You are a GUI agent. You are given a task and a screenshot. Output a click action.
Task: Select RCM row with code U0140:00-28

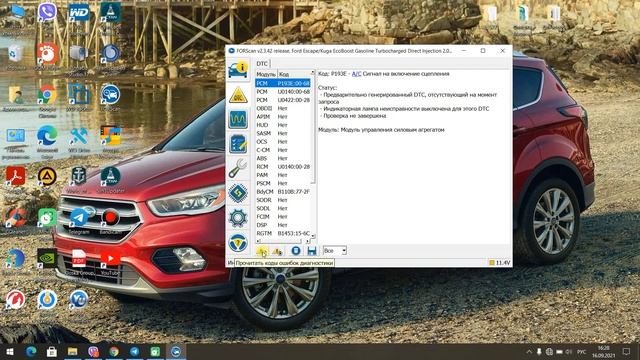[283, 167]
